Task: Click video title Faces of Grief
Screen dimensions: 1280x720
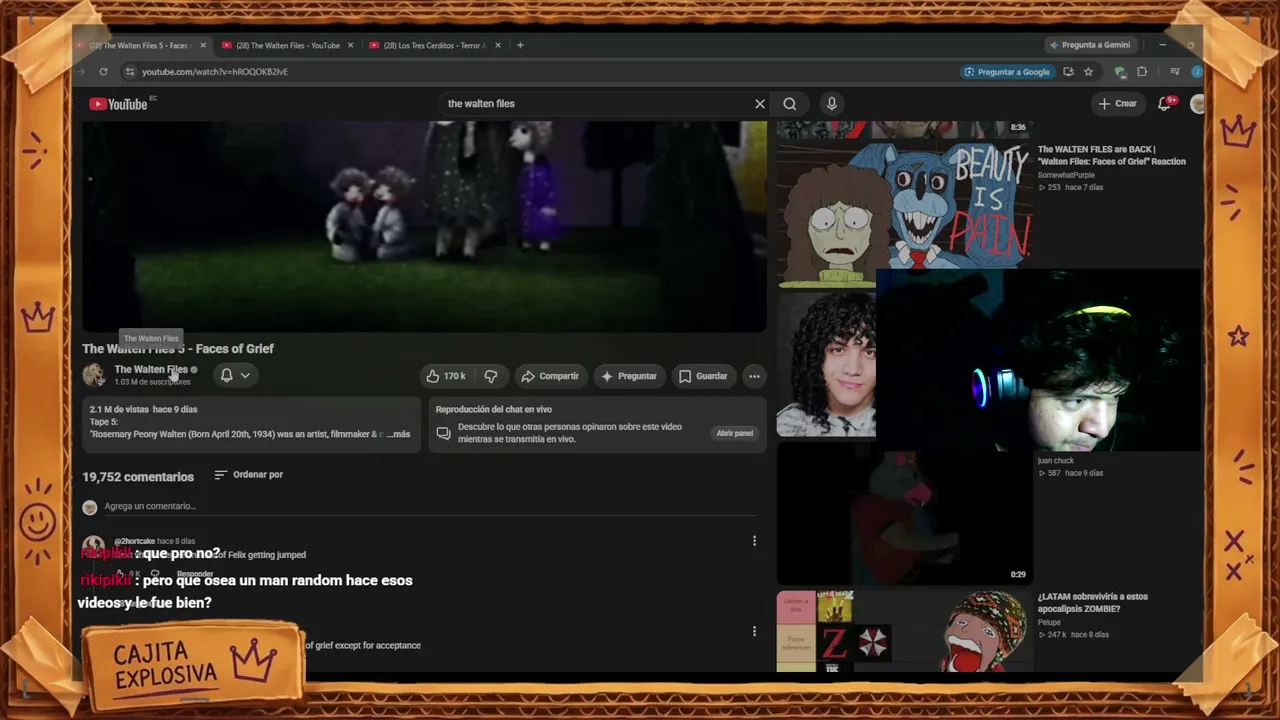Action: (178, 349)
